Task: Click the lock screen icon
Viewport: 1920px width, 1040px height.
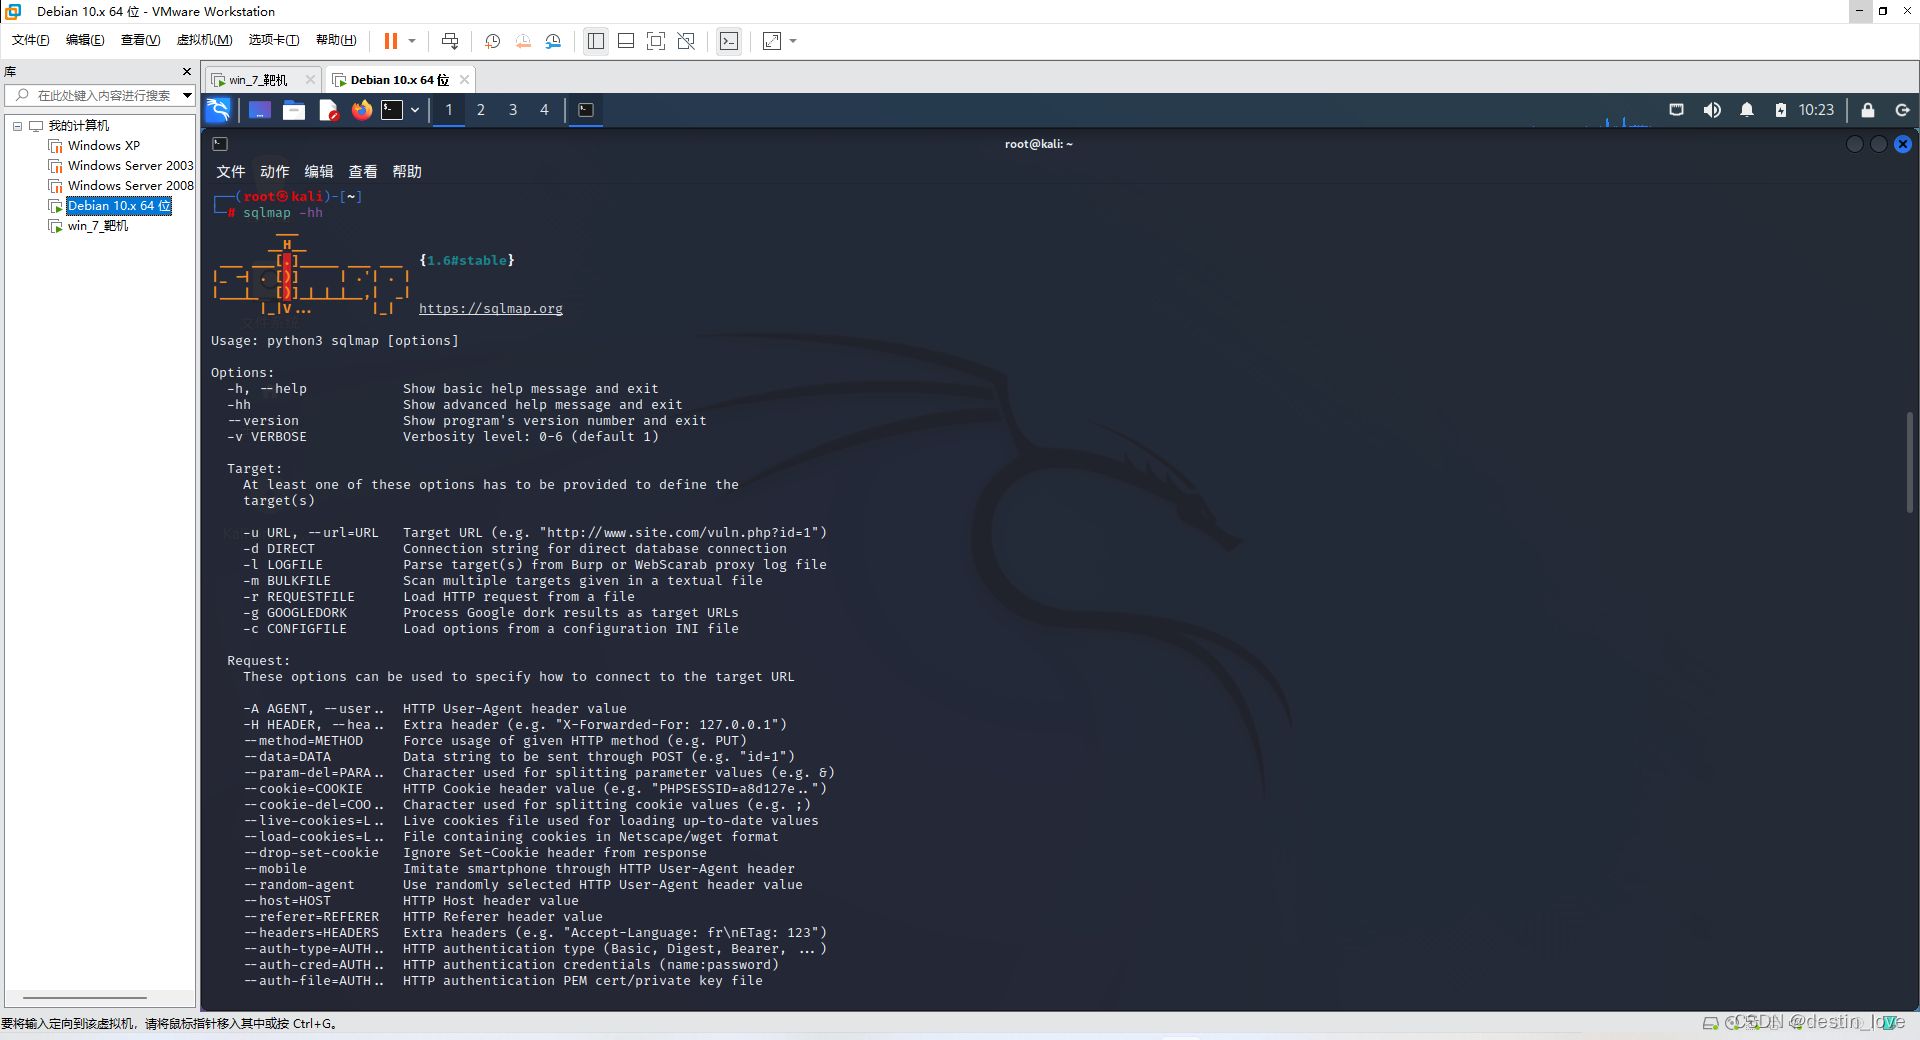Action: coord(1868,110)
